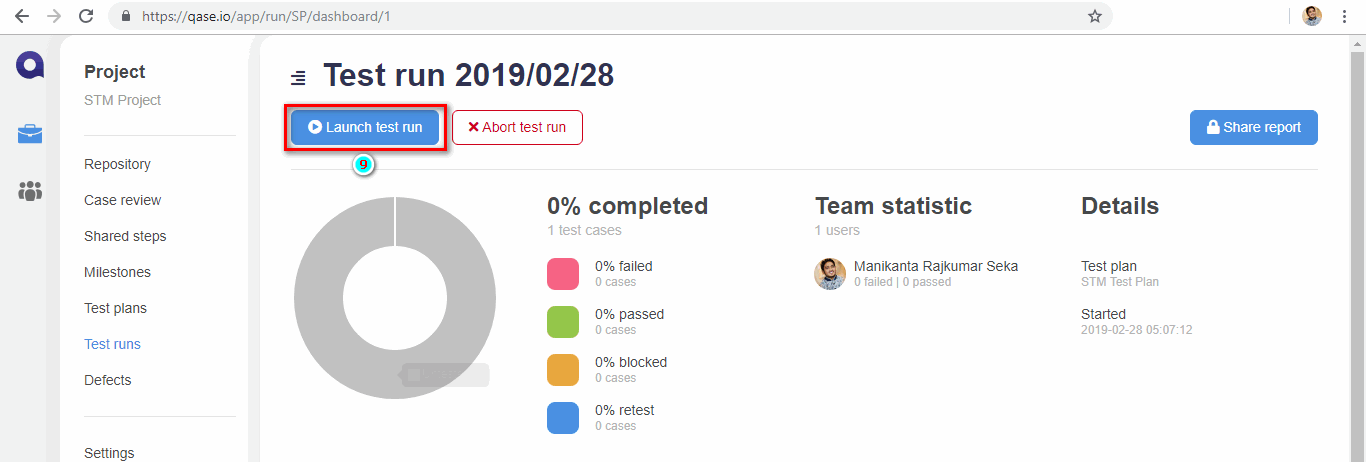Launch the test run
Screen dimensions: 1366x462
point(365,128)
